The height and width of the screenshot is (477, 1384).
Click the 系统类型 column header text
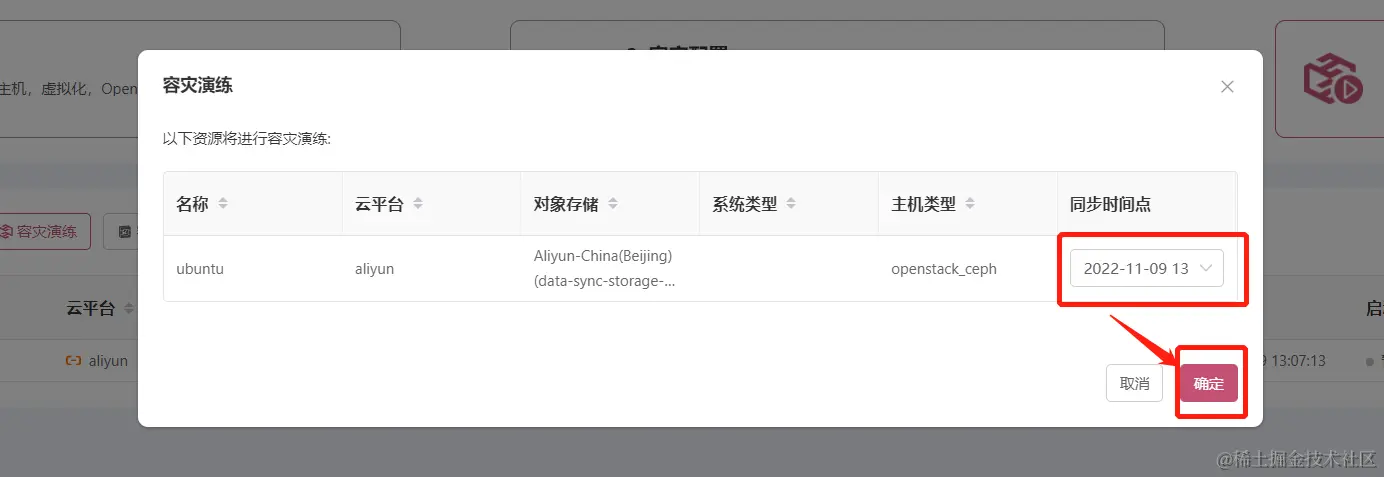(x=745, y=204)
